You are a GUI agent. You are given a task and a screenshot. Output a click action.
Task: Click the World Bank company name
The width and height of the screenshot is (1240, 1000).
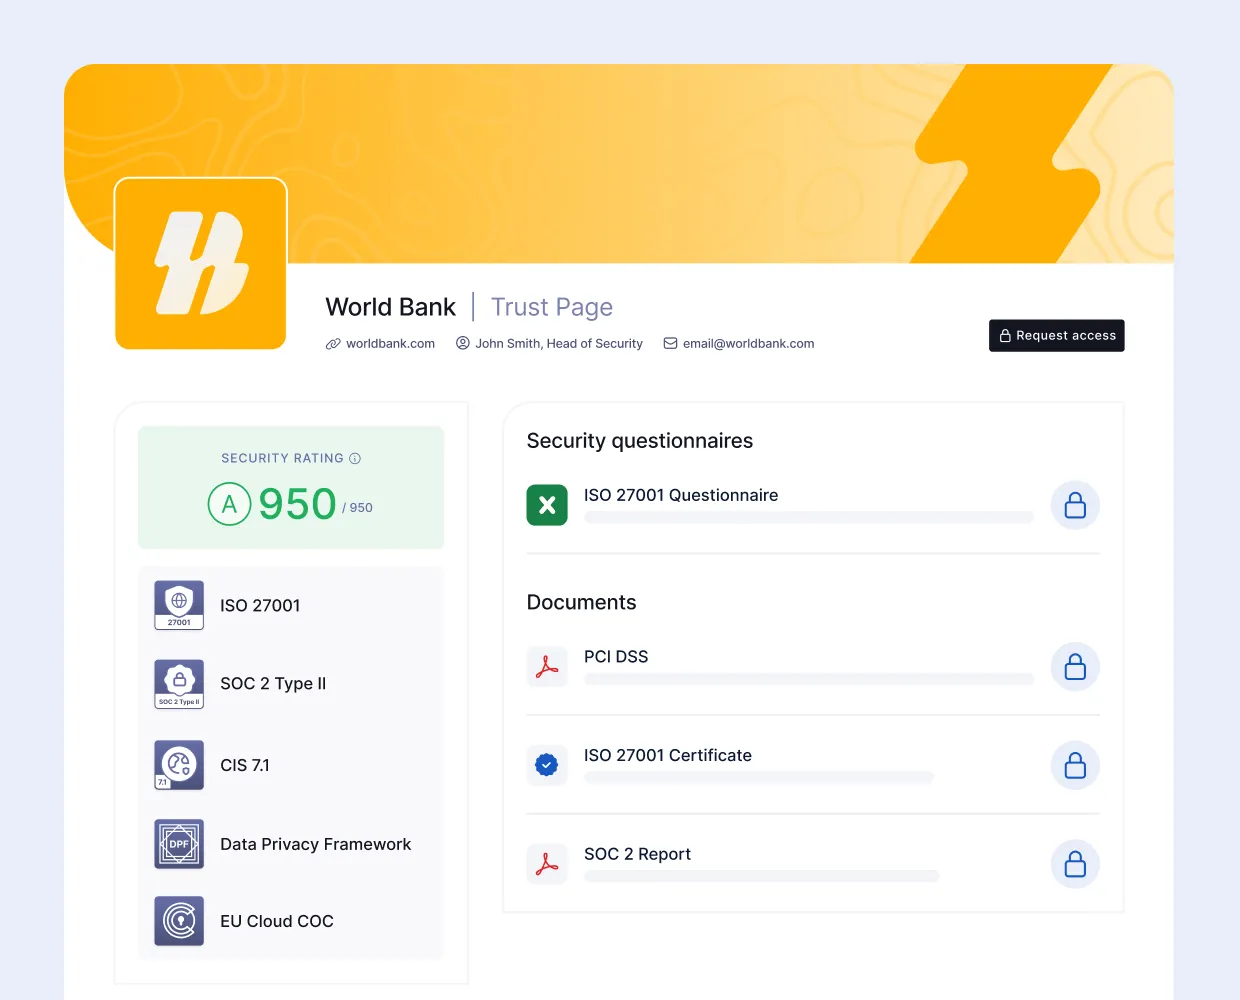pyautogui.click(x=390, y=307)
